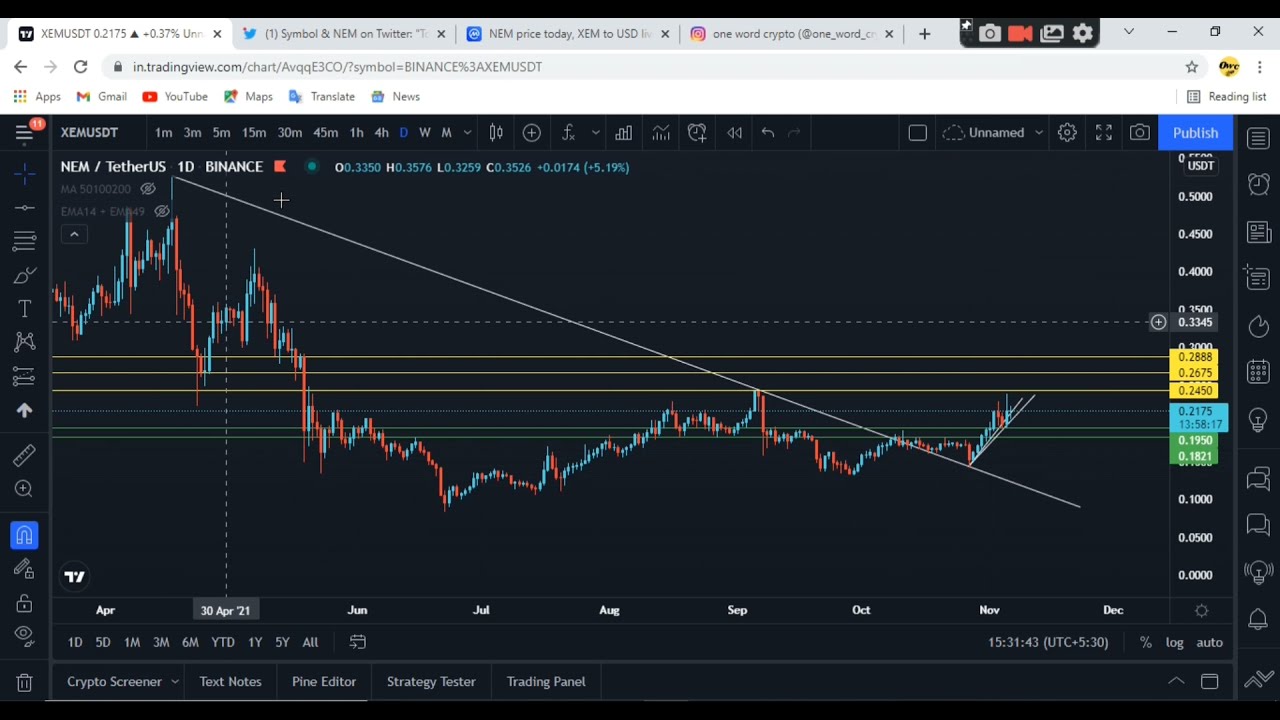Select the 15m timeframe
This screenshot has width=1280, height=720.
[x=254, y=133]
